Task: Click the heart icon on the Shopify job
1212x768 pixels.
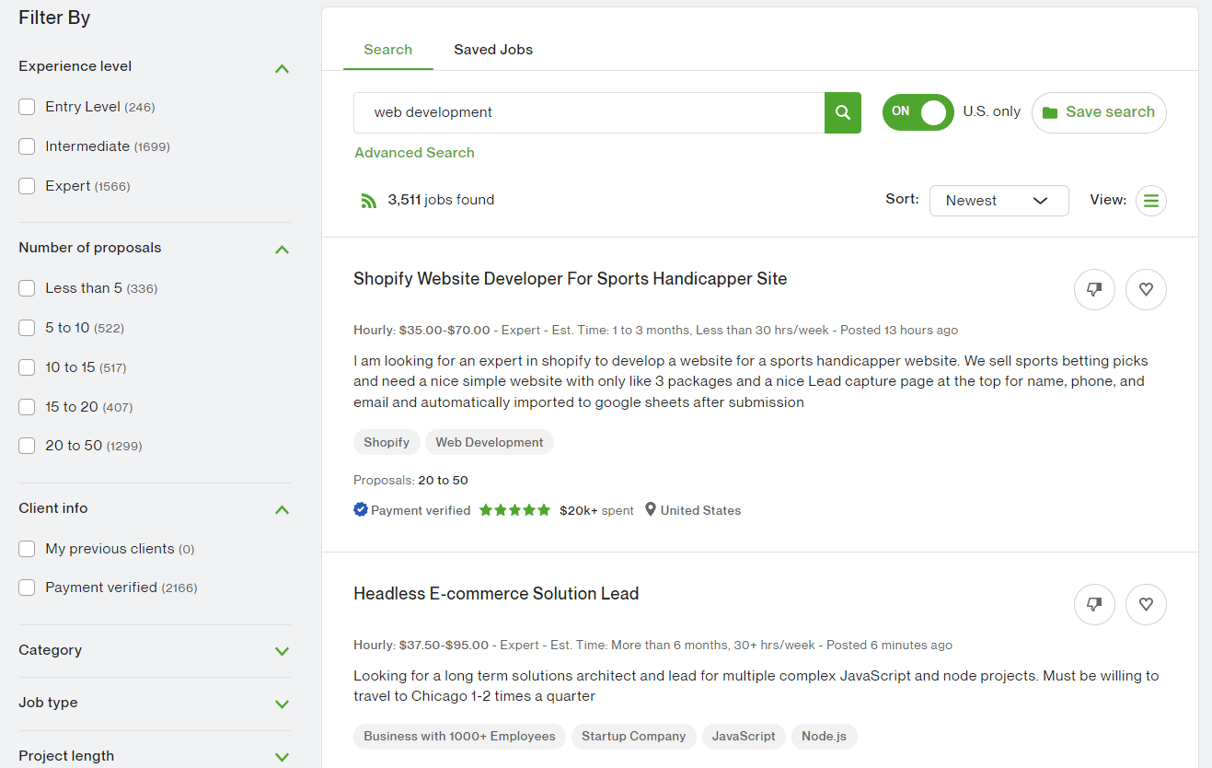Action: tap(1145, 289)
